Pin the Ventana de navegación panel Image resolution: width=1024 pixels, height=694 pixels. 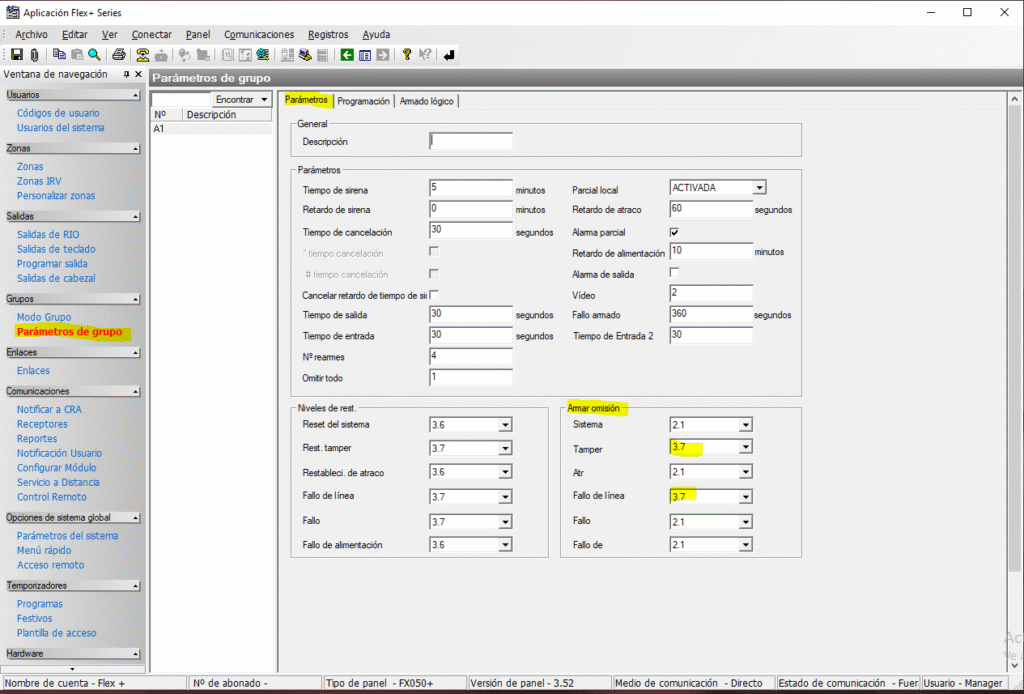click(127, 74)
